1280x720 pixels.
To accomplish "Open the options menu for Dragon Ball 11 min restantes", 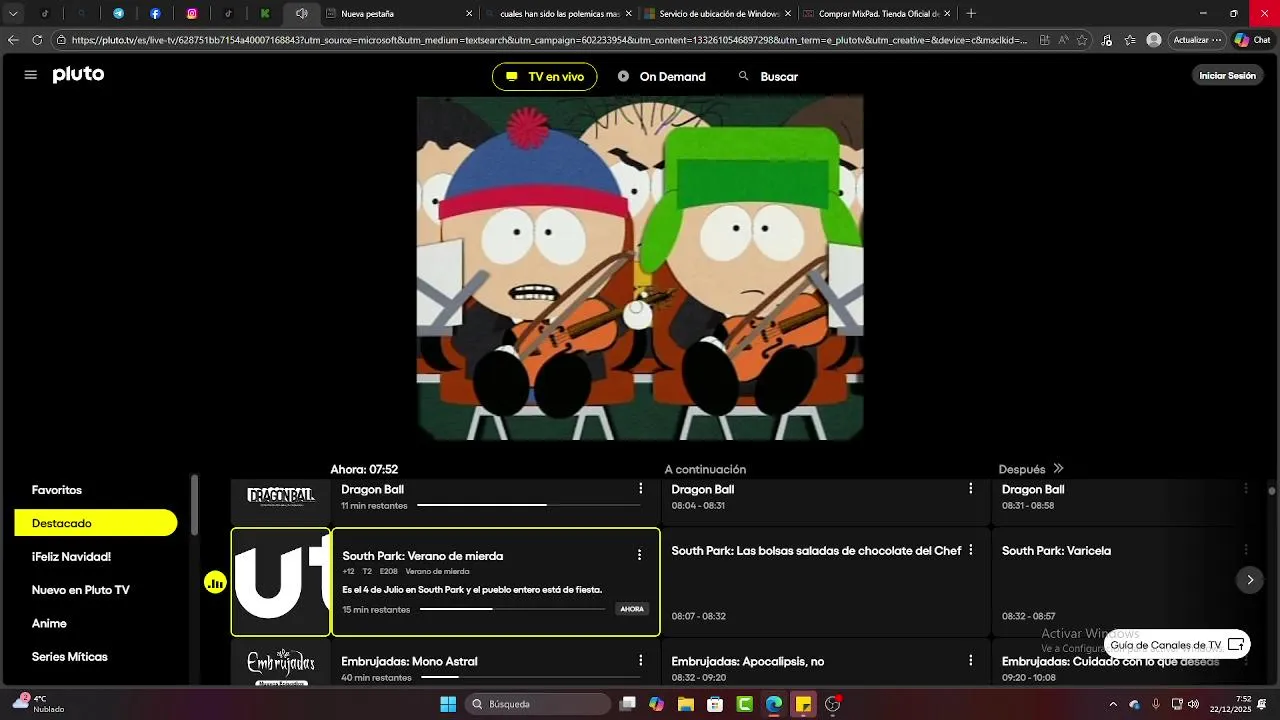I will coord(641,489).
